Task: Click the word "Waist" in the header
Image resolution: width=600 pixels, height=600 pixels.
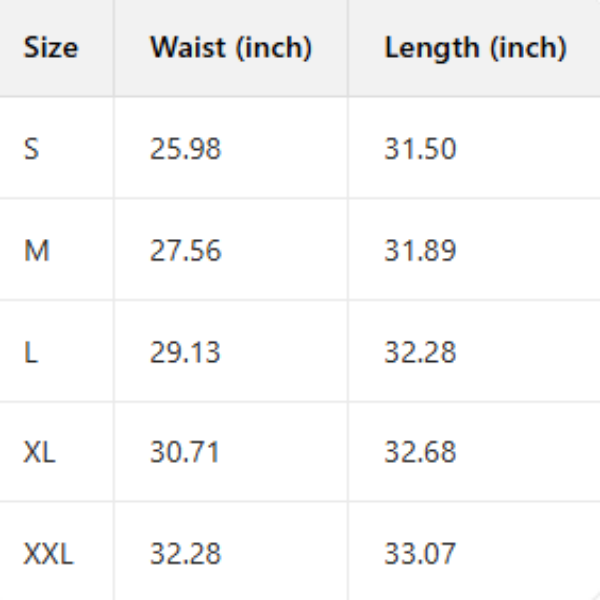Action: [186, 47]
